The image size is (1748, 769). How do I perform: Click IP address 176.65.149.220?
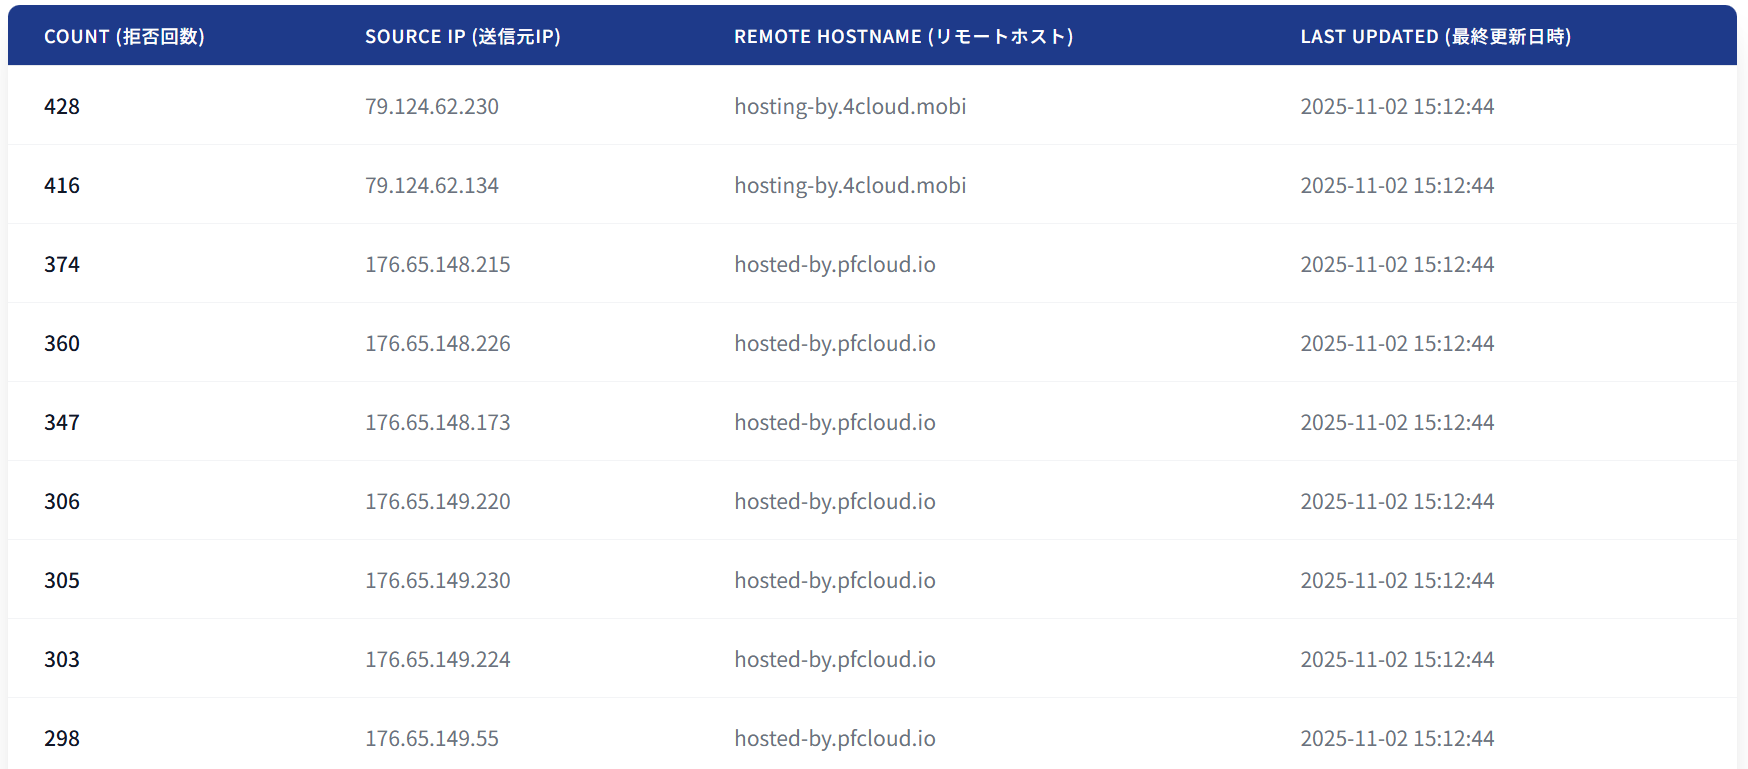tap(438, 502)
